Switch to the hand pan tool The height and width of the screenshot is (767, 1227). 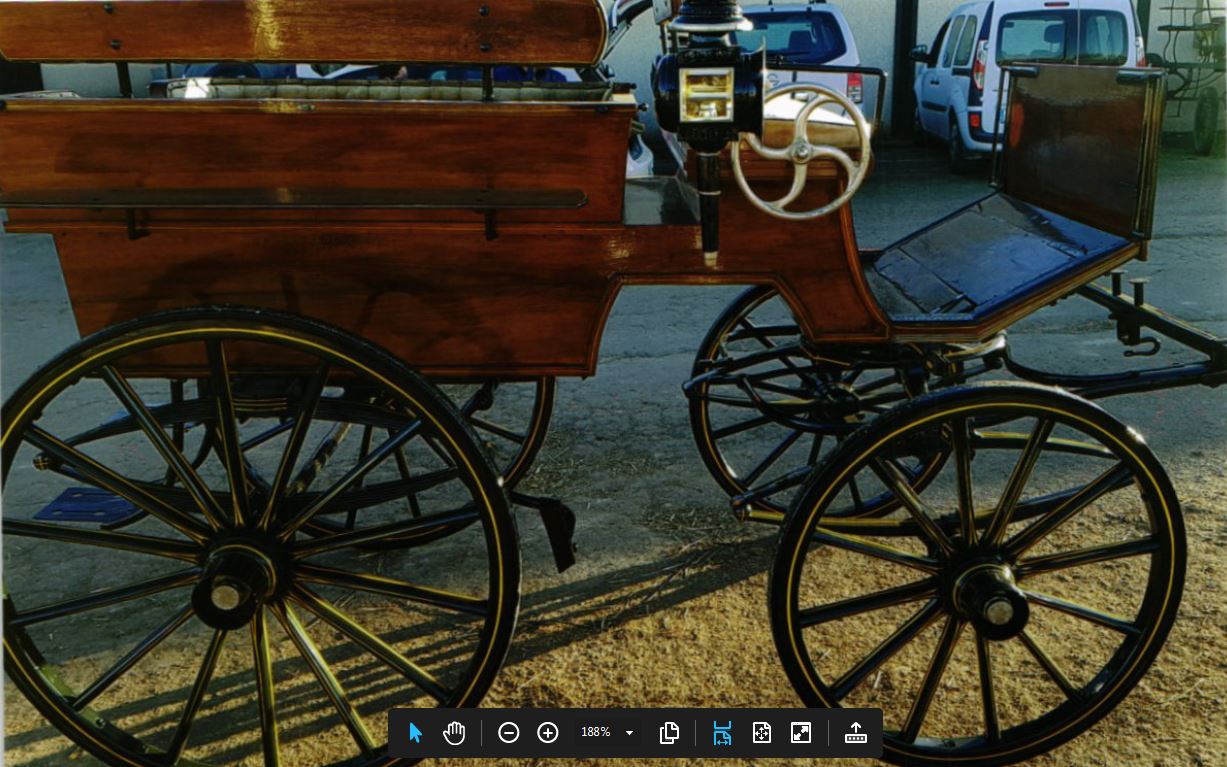pyautogui.click(x=455, y=733)
